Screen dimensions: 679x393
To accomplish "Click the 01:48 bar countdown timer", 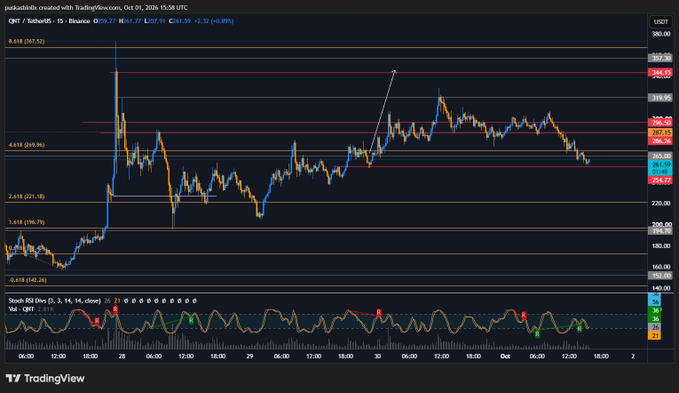I will click(660, 172).
